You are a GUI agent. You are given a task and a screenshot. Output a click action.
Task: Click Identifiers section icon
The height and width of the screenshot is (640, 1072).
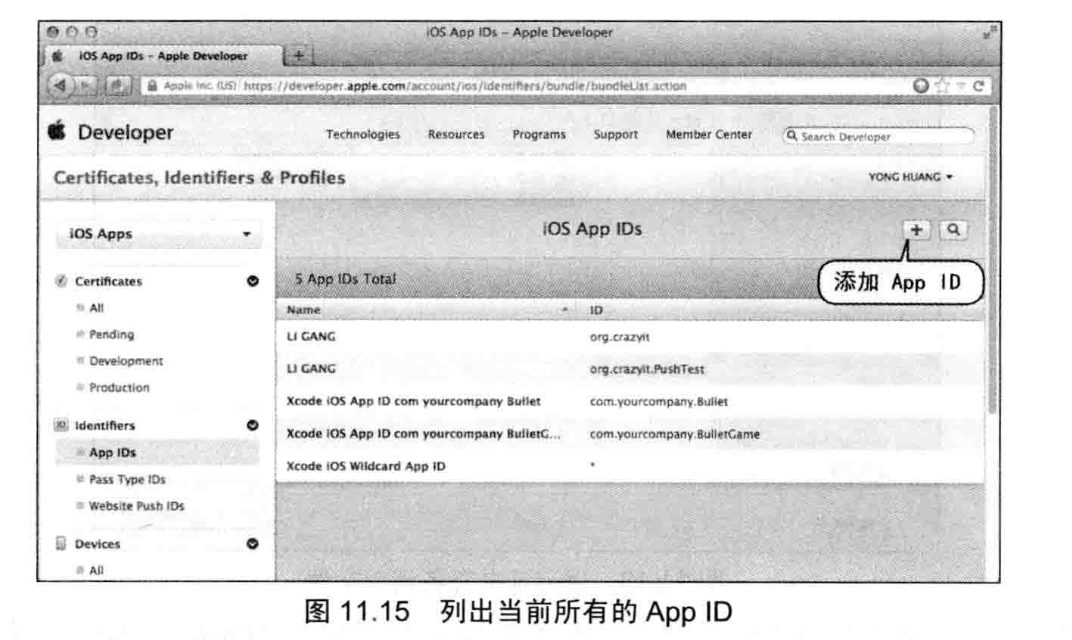click(61, 425)
